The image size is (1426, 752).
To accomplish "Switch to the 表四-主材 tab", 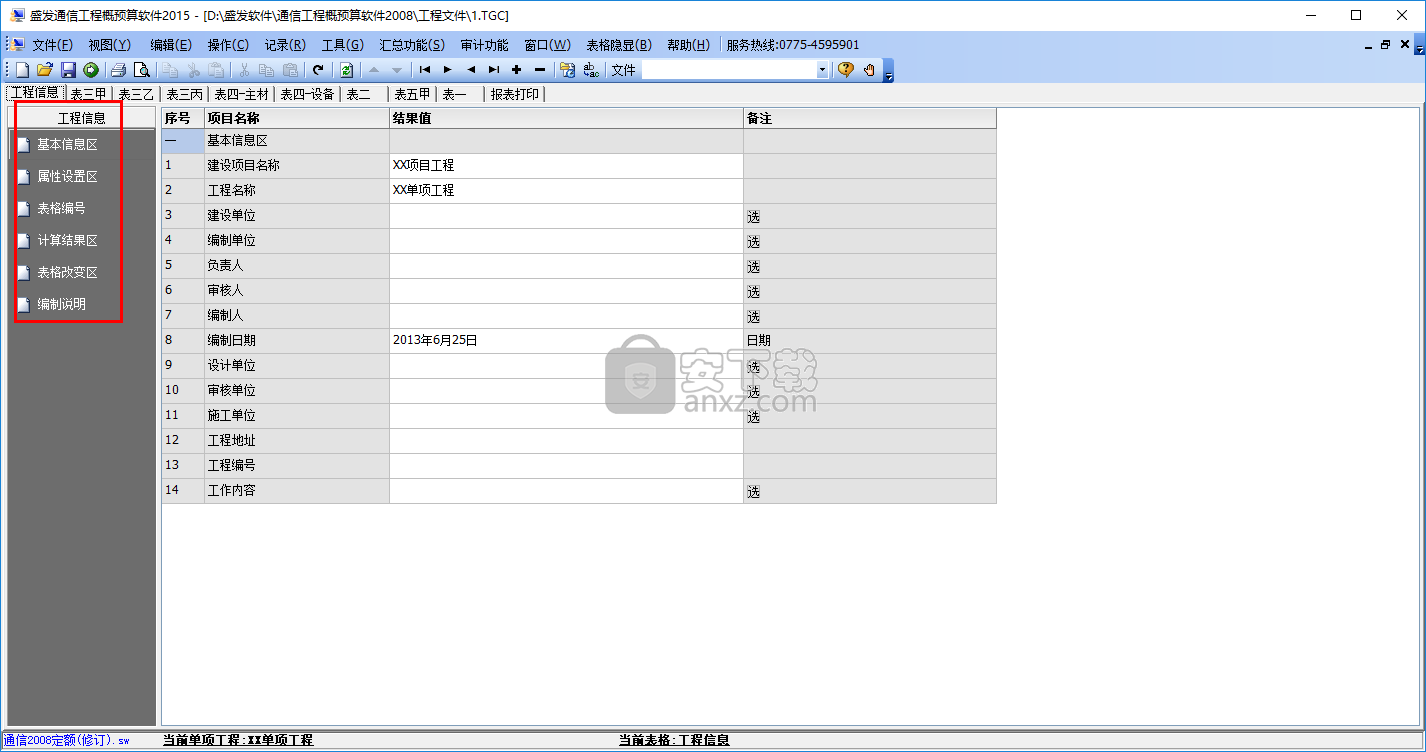I will click(x=241, y=94).
